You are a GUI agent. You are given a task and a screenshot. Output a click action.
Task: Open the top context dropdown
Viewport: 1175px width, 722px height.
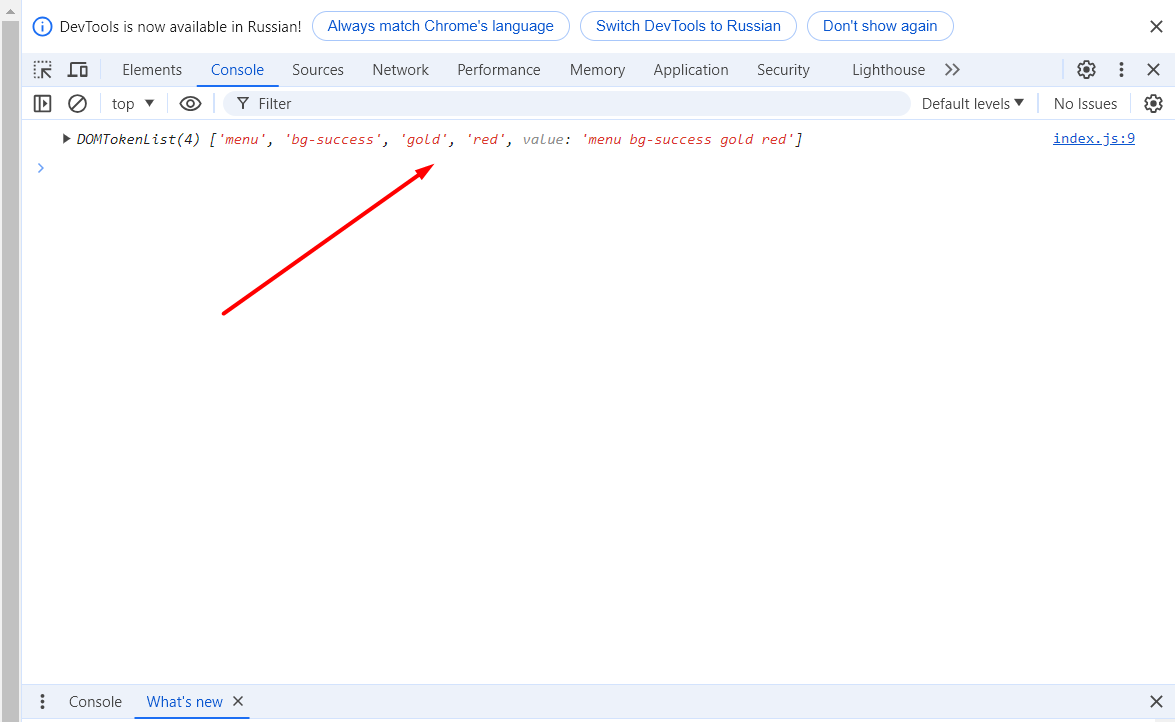[x=133, y=103]
